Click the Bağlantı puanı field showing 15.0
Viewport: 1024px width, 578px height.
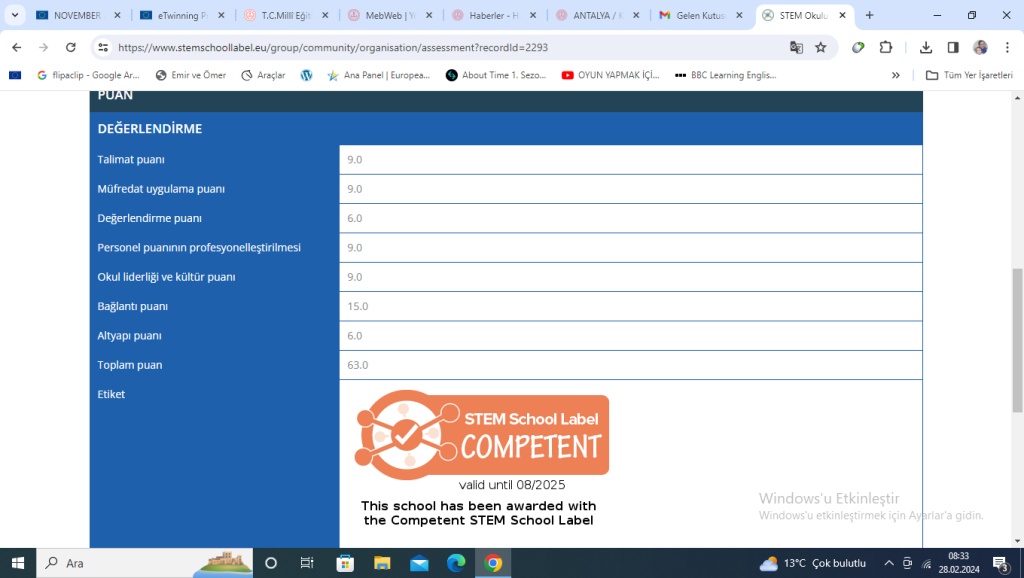[x=630, y=306]
